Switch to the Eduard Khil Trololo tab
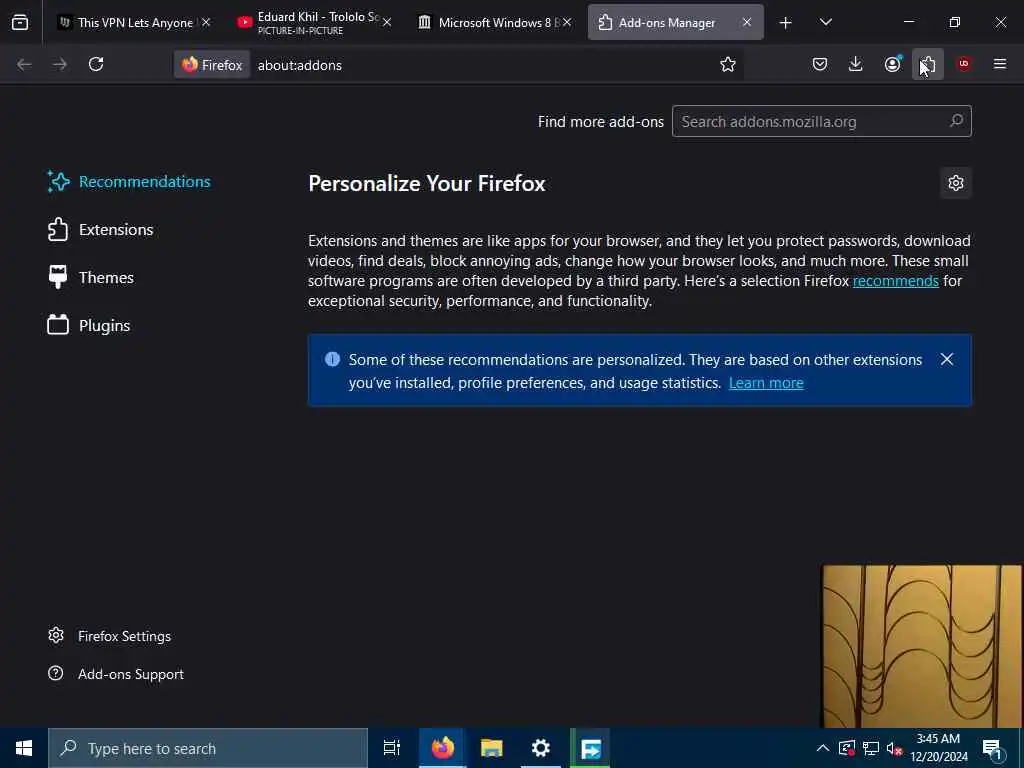The image size is (1024, 768). click(314, 22)
